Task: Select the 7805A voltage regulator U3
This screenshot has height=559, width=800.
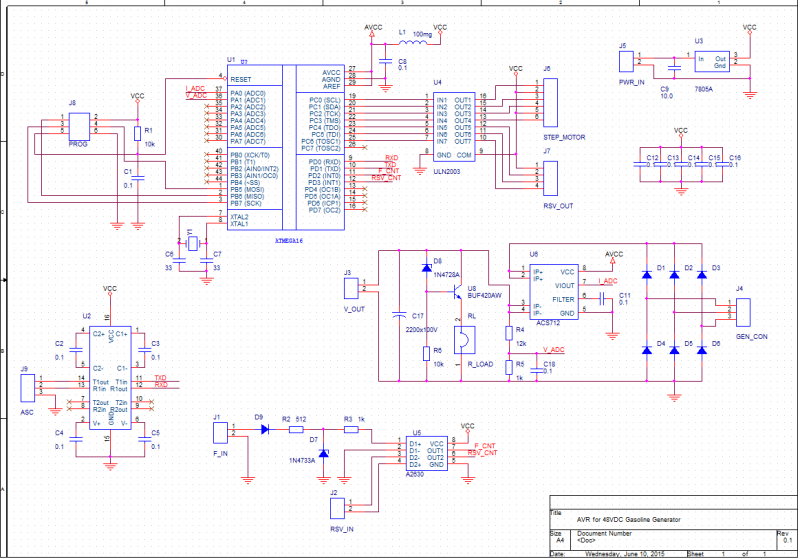Action: click(x=712, y=62)
